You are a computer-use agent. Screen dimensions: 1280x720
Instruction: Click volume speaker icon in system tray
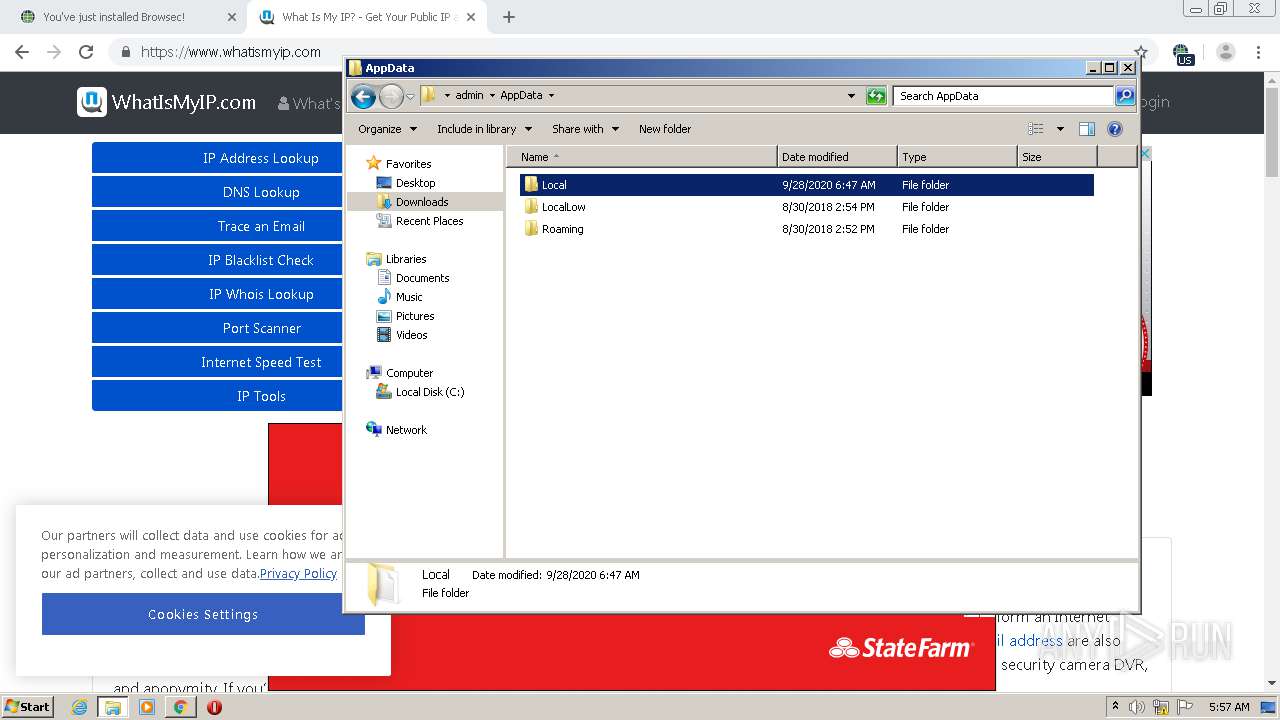[x=1137, y=707]
